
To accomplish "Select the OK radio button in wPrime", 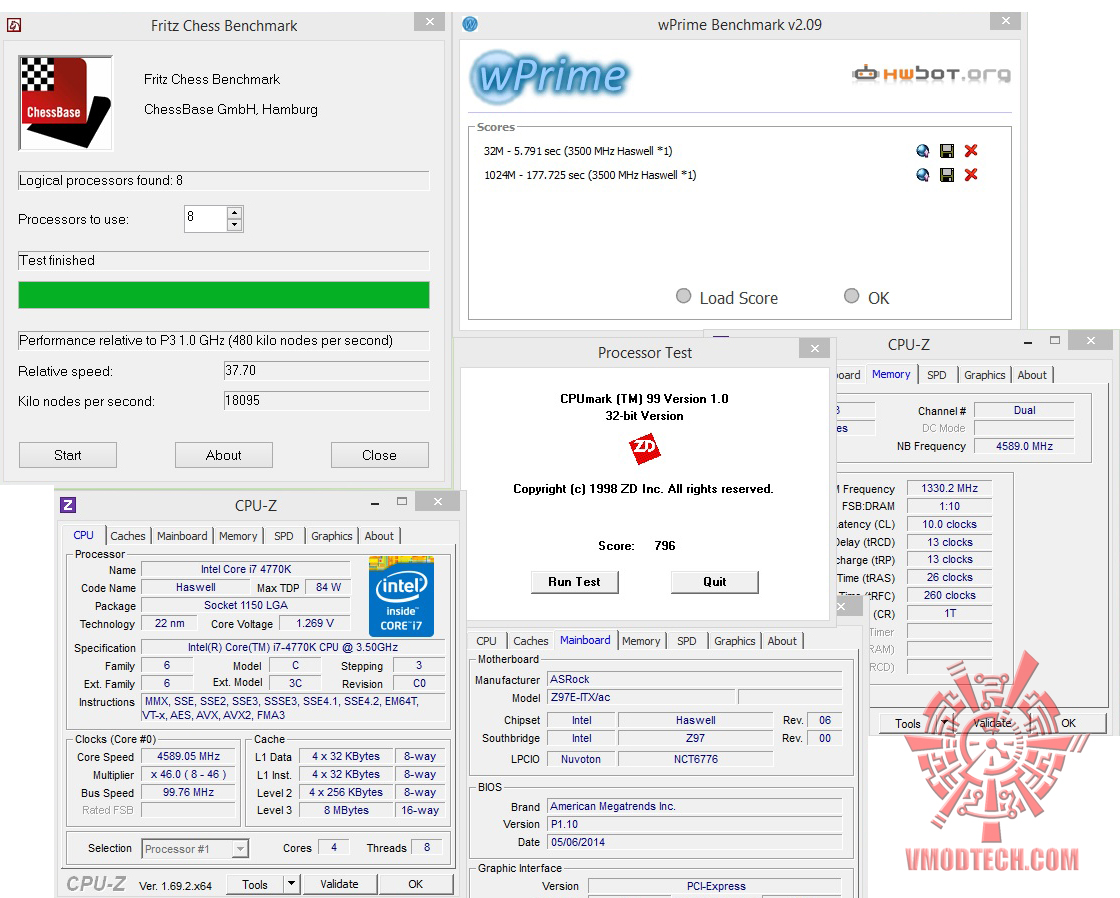I will click(x=851, y=296).
